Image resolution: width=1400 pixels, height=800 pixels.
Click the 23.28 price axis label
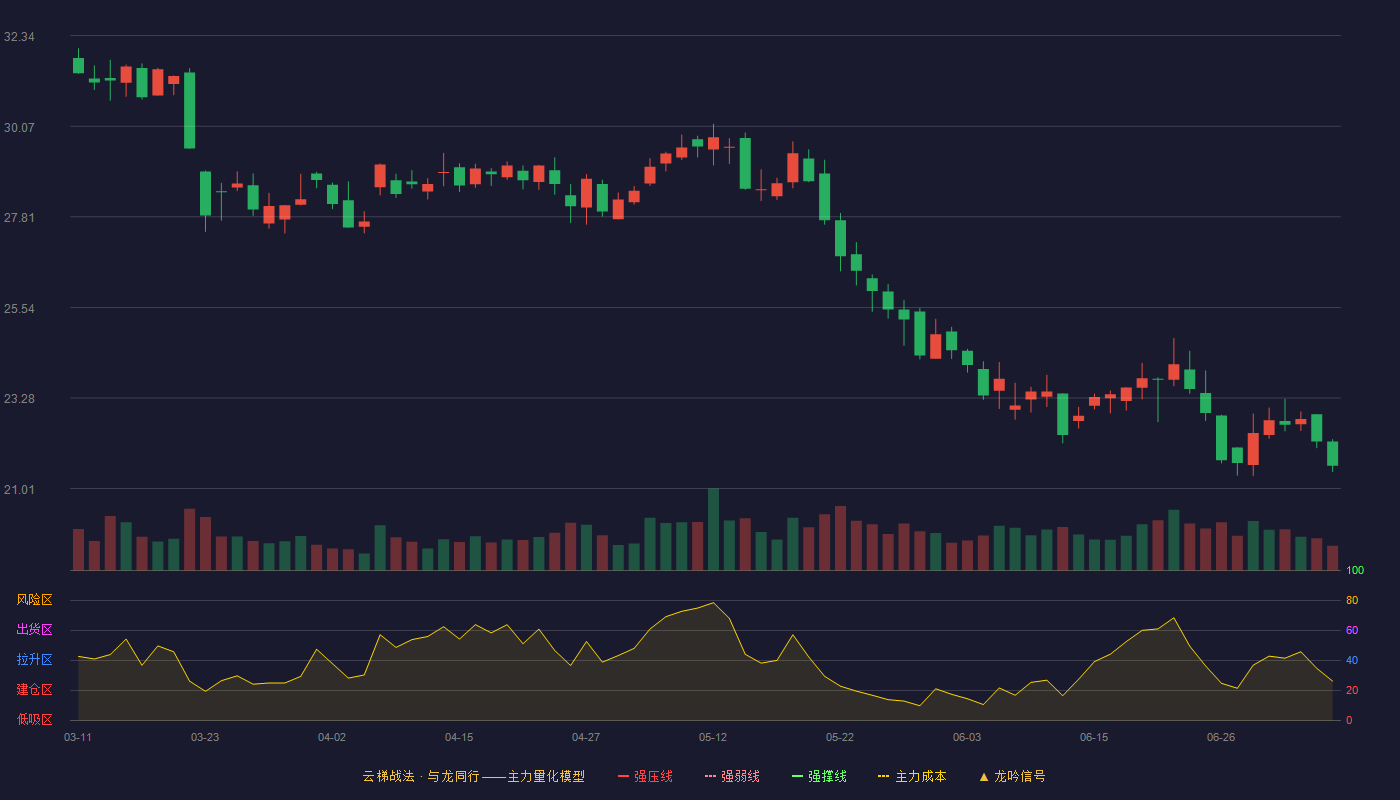tap(19, 399)
